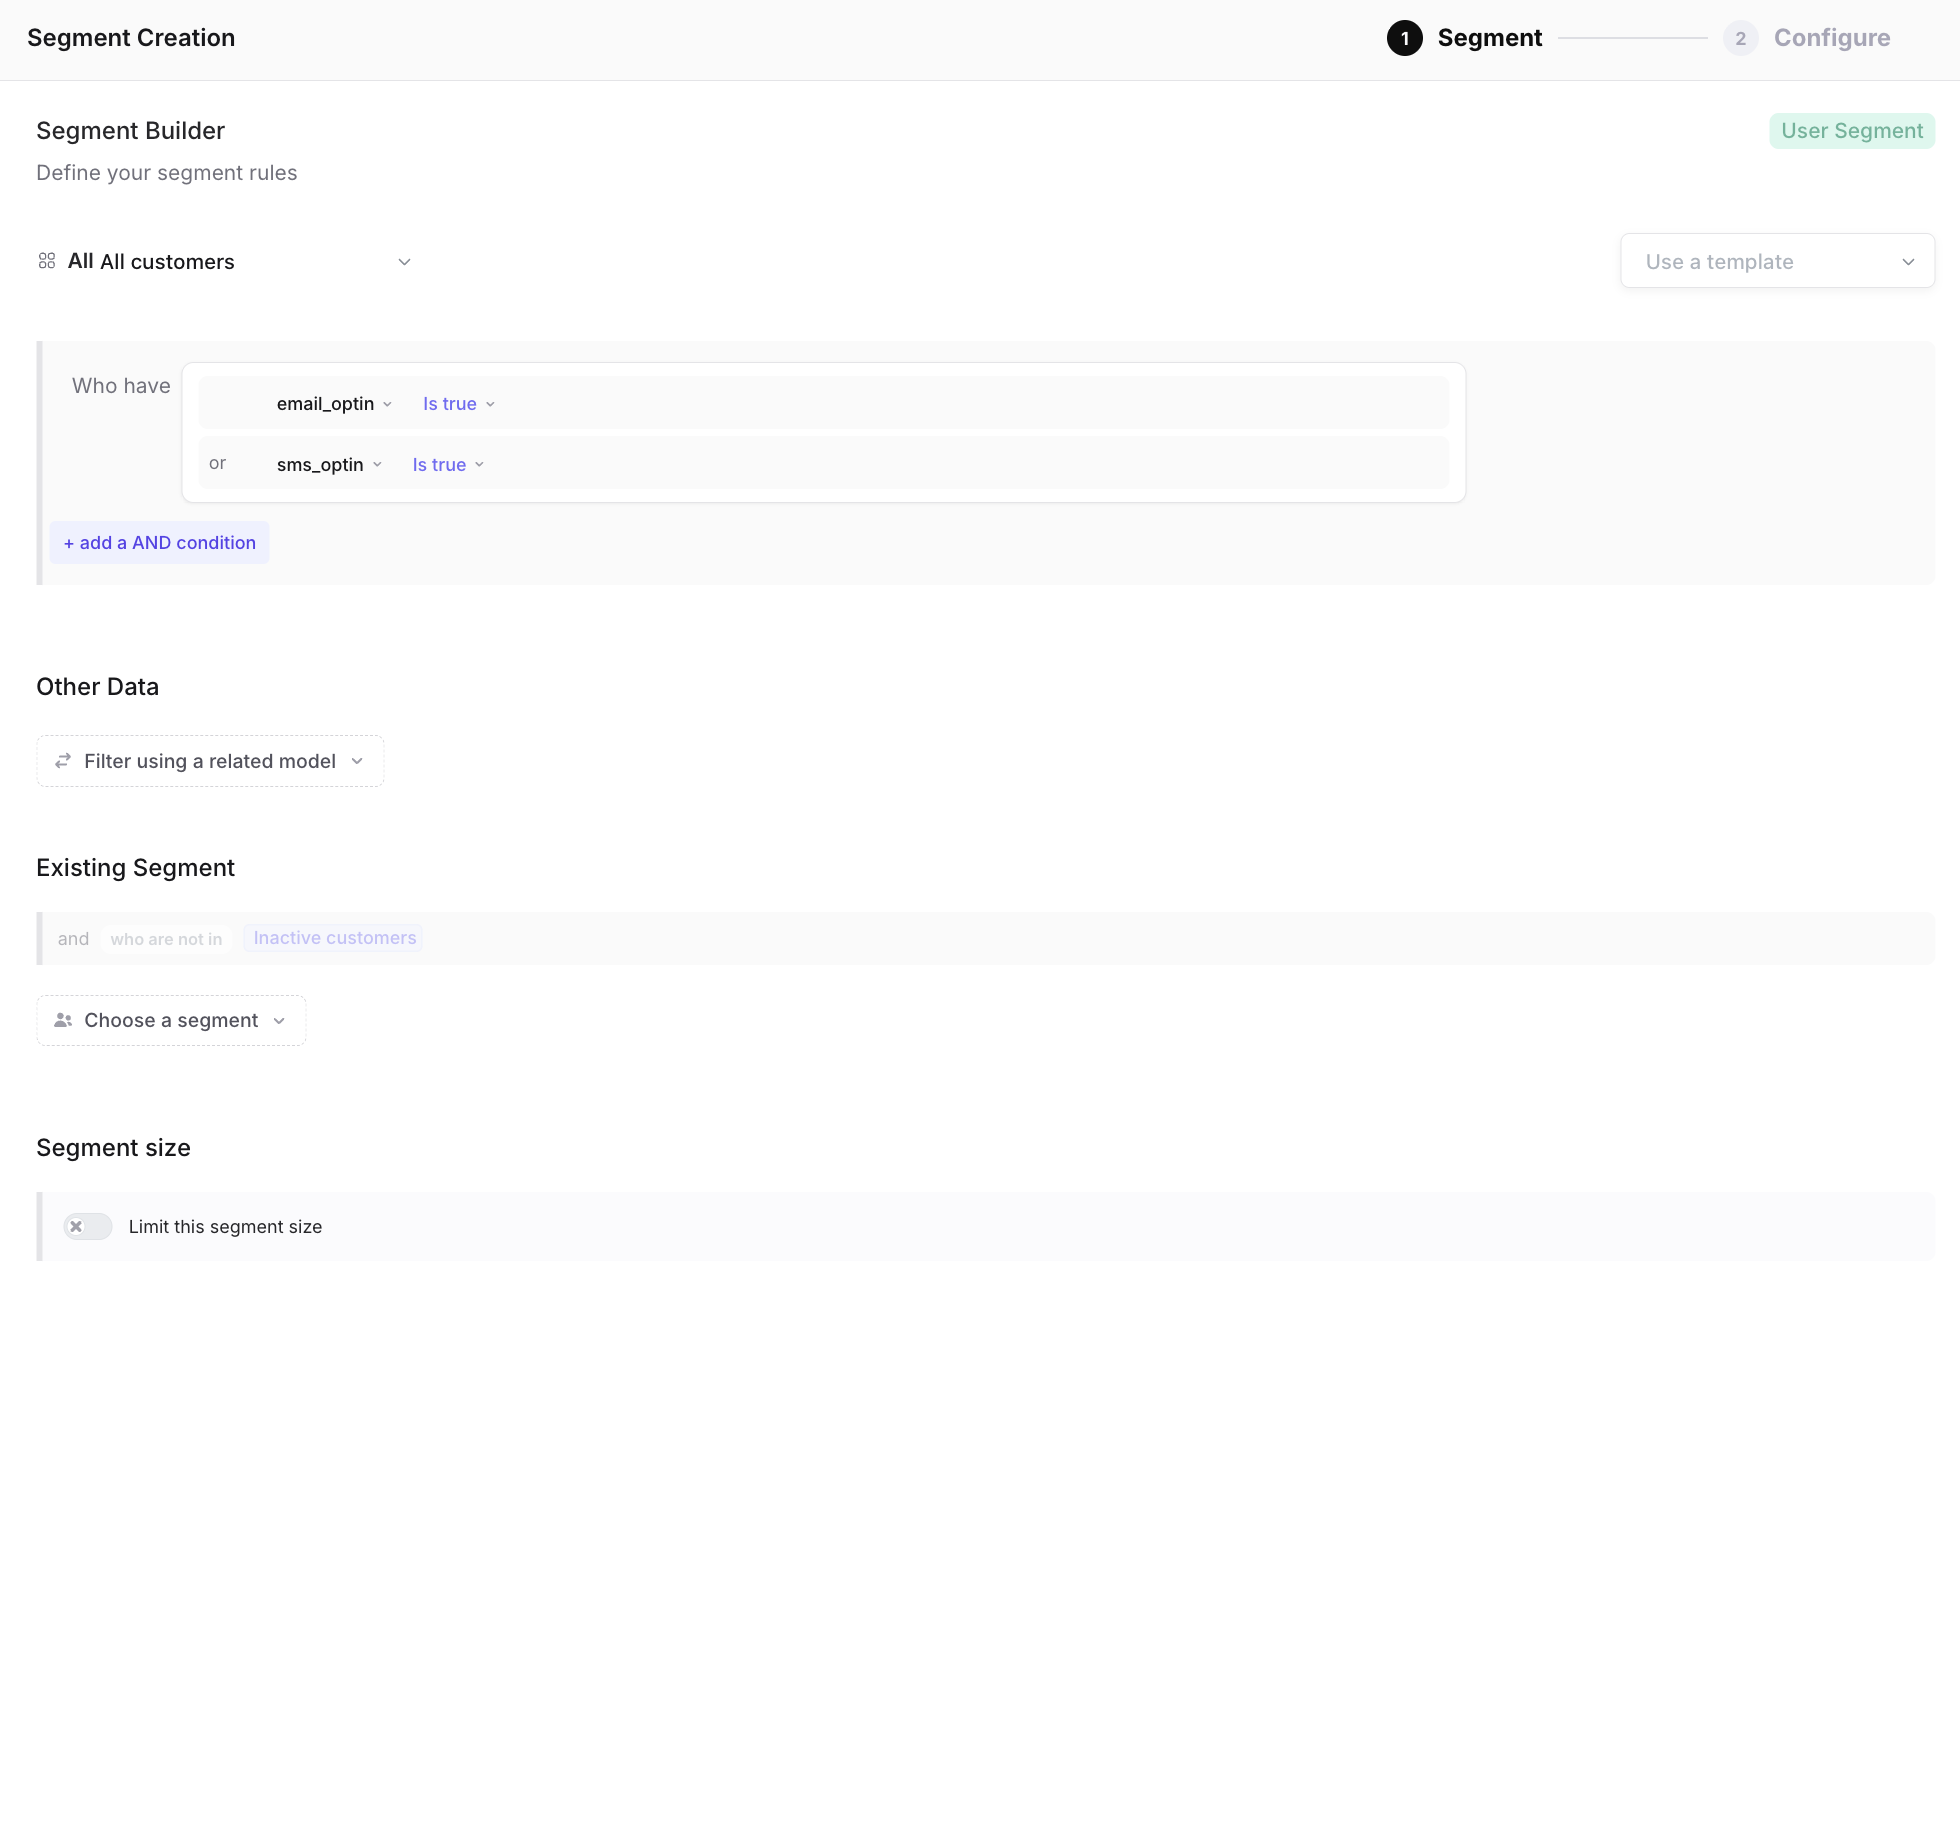Click the who are not in selector
The image size is (1960, 1842).
click(x=166, y=939)
